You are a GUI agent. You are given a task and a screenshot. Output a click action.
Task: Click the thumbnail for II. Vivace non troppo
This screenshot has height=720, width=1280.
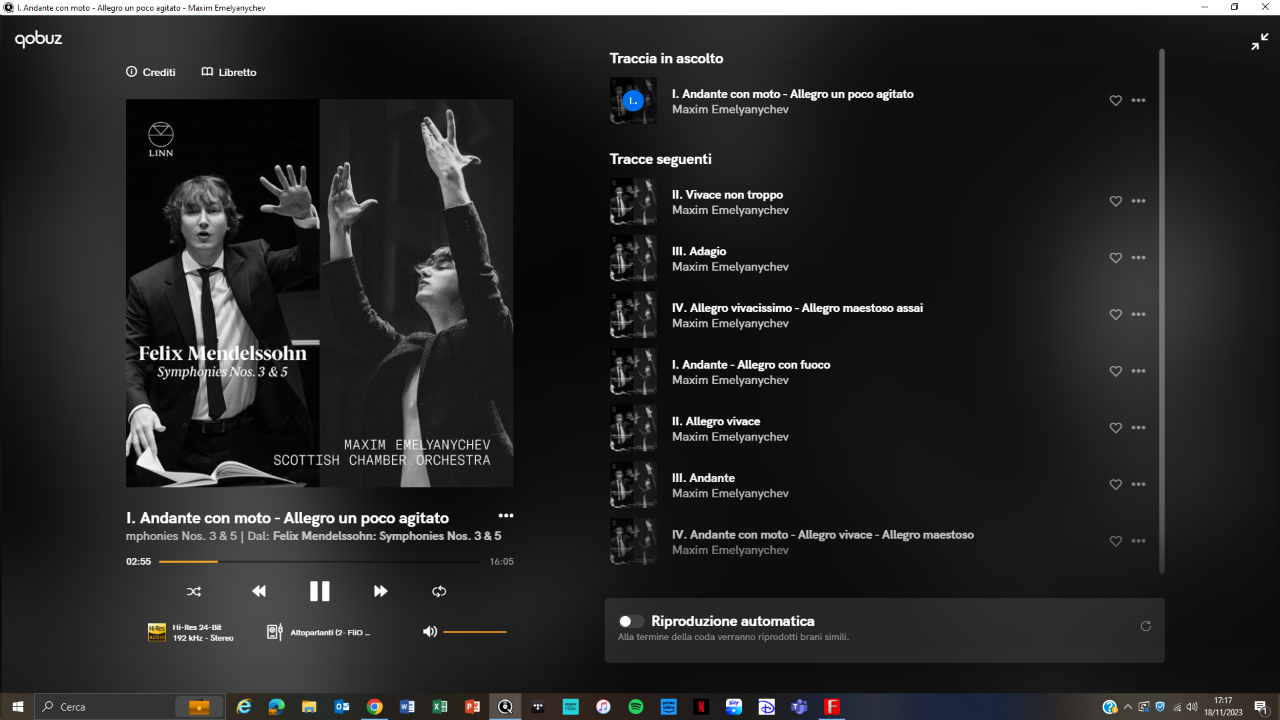633,202
